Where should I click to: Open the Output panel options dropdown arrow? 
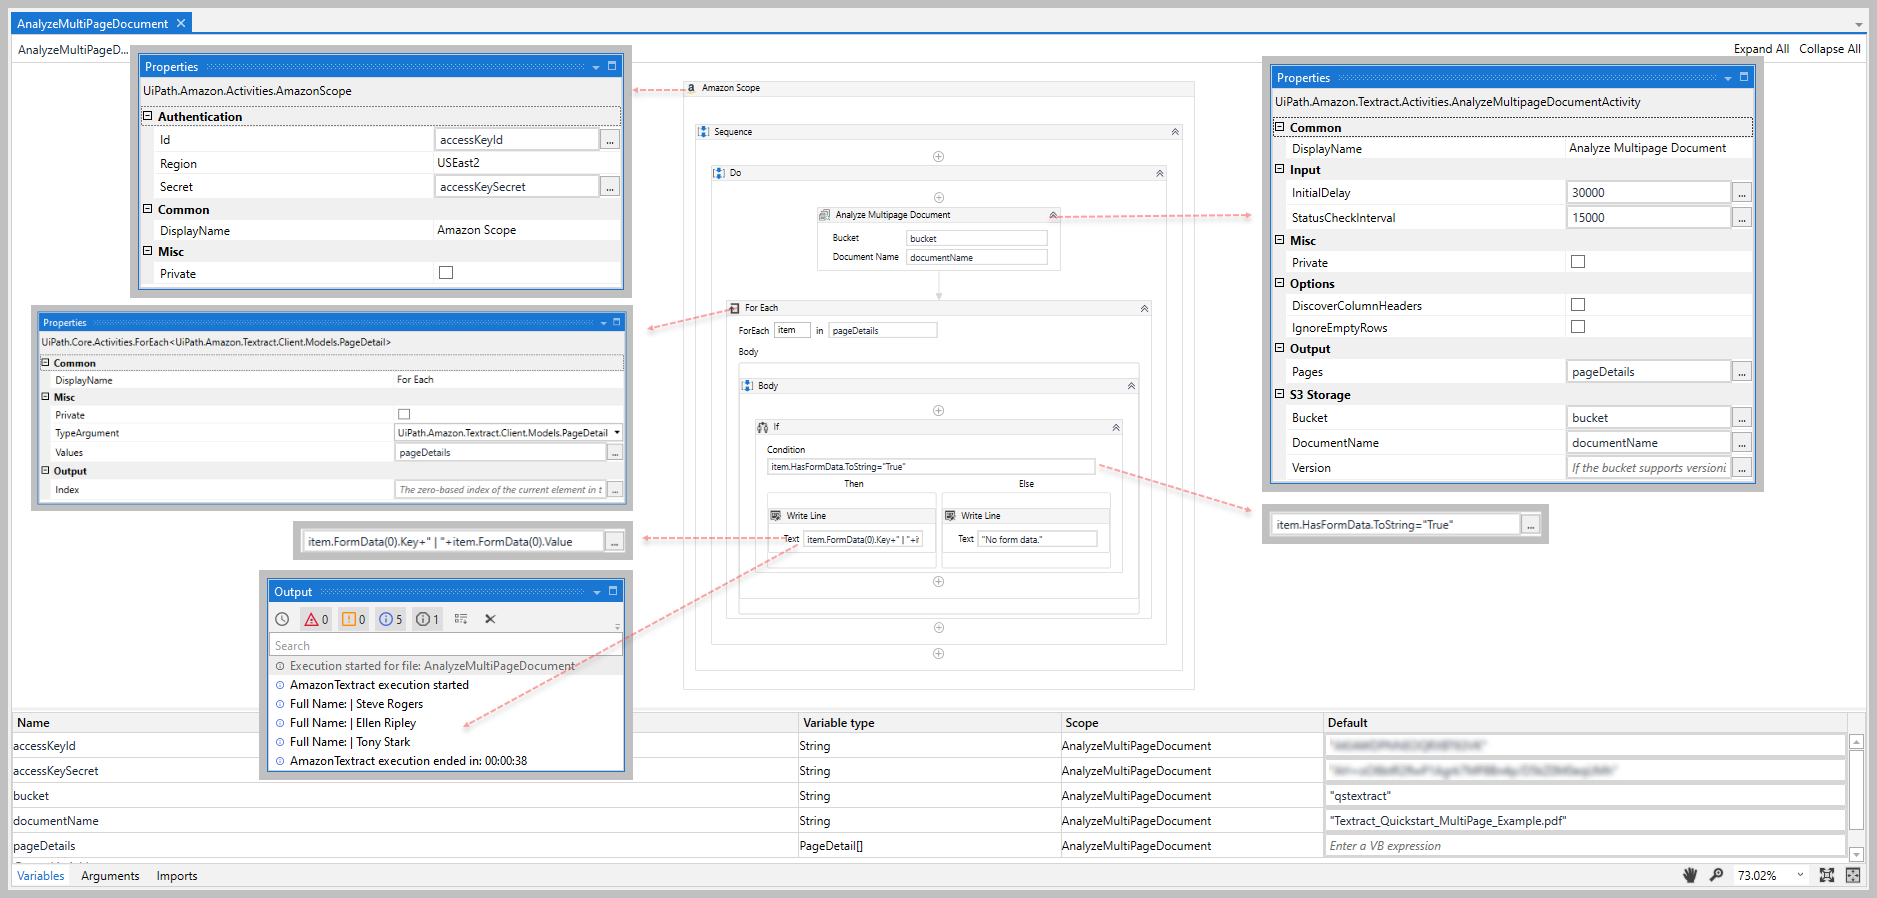coord(597,592)
